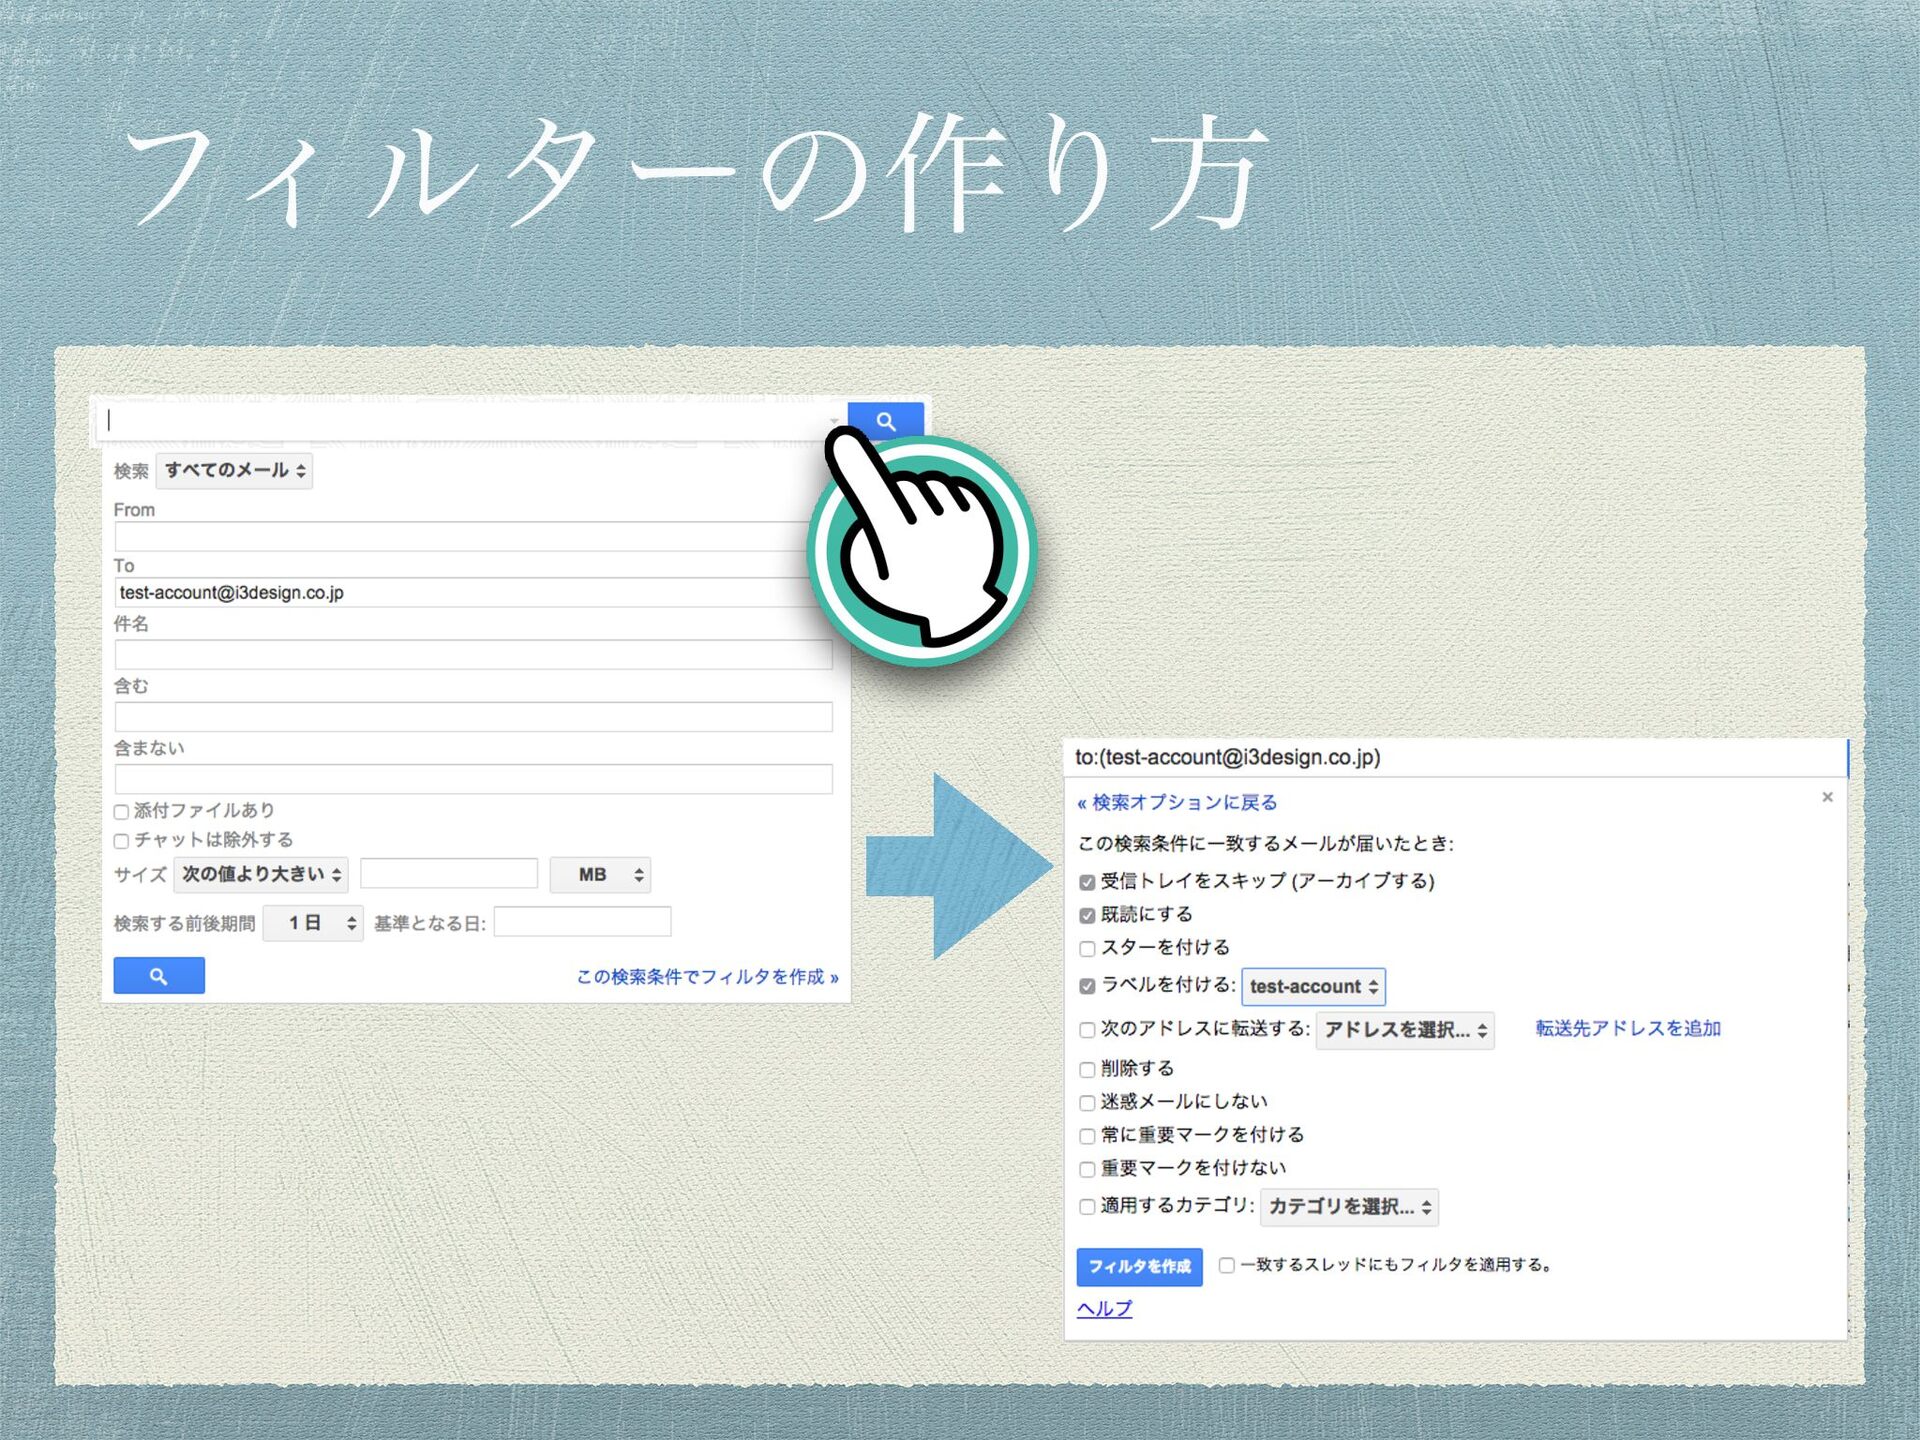The image size is (1920, 1440).
Task: Expand the アドレスを選択 forwarding dropdown
Action: pos(1405,1030)
